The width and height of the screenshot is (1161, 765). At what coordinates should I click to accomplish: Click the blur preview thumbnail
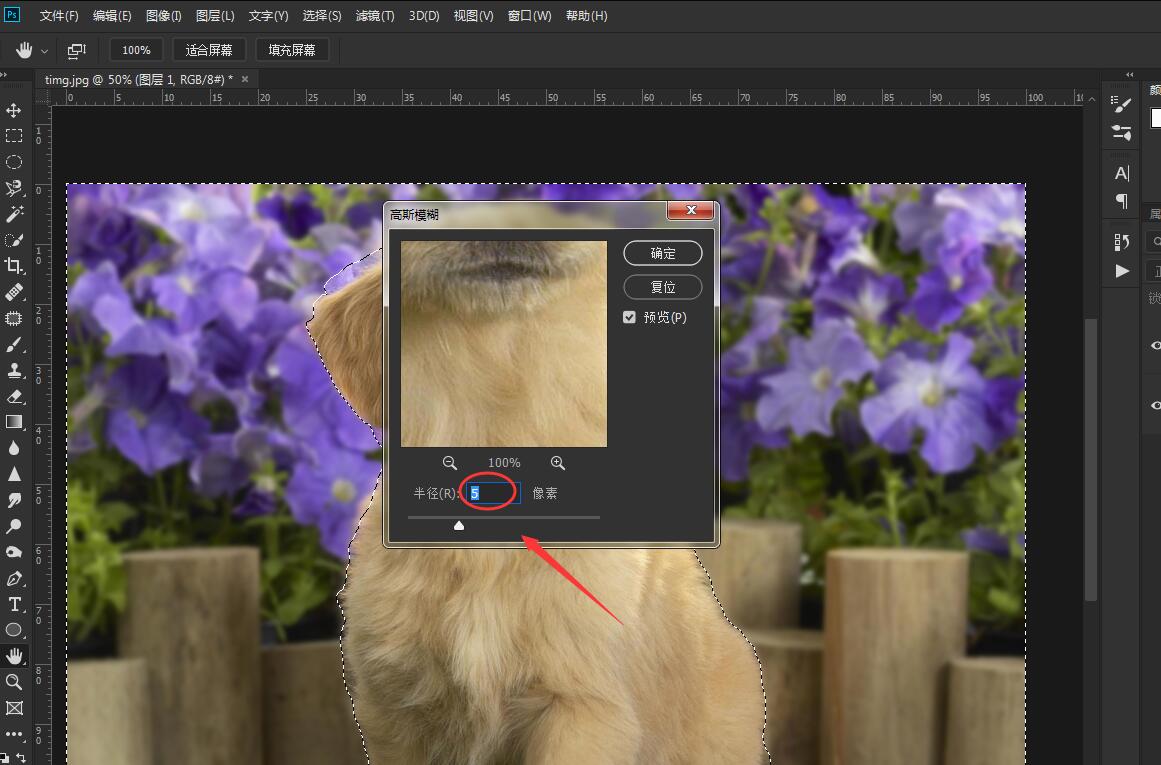tap(503, 344)
